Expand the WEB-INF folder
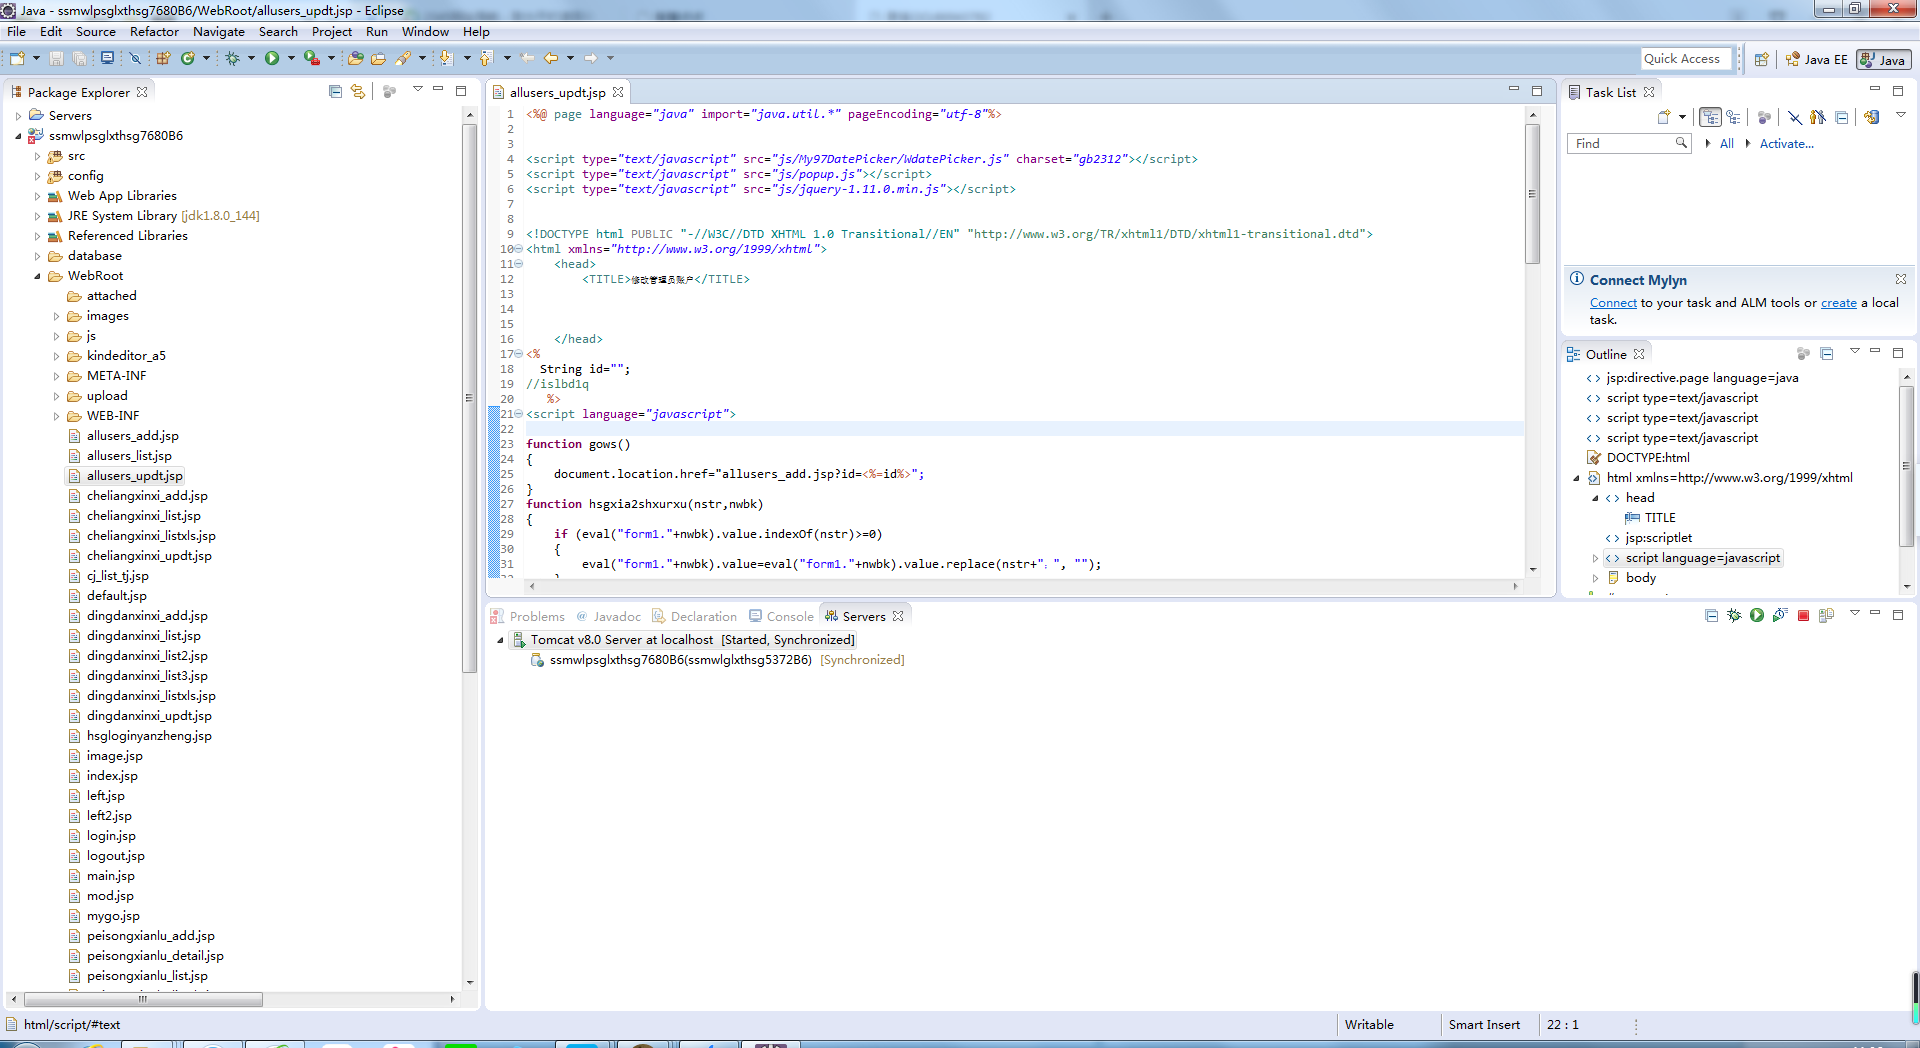The width and height of the screenshot is (1920, 1048). coord(56,416)
